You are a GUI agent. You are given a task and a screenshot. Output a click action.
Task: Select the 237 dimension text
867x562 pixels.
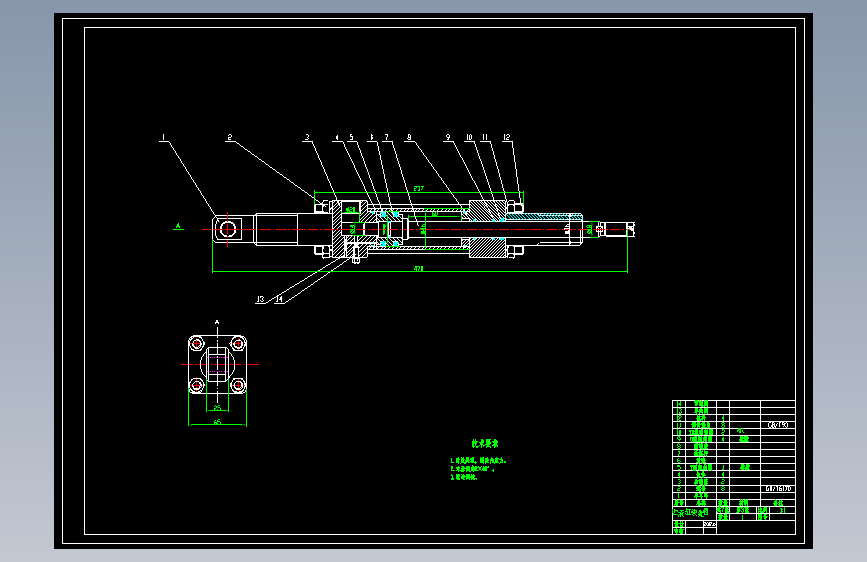pyautogui.click(x=419, y=189)
